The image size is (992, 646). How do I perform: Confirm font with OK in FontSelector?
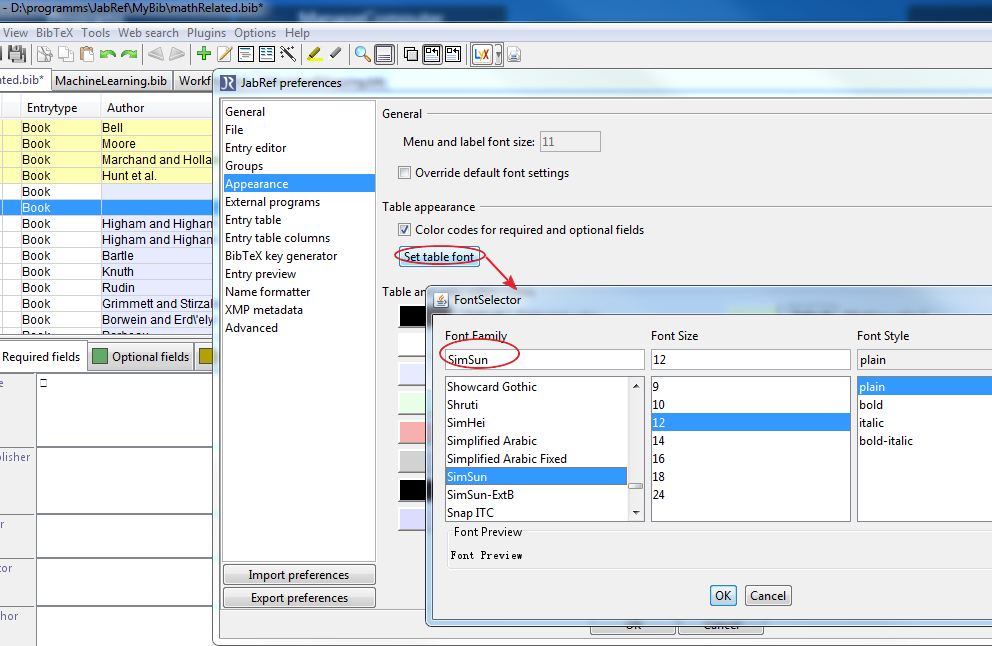723,596
